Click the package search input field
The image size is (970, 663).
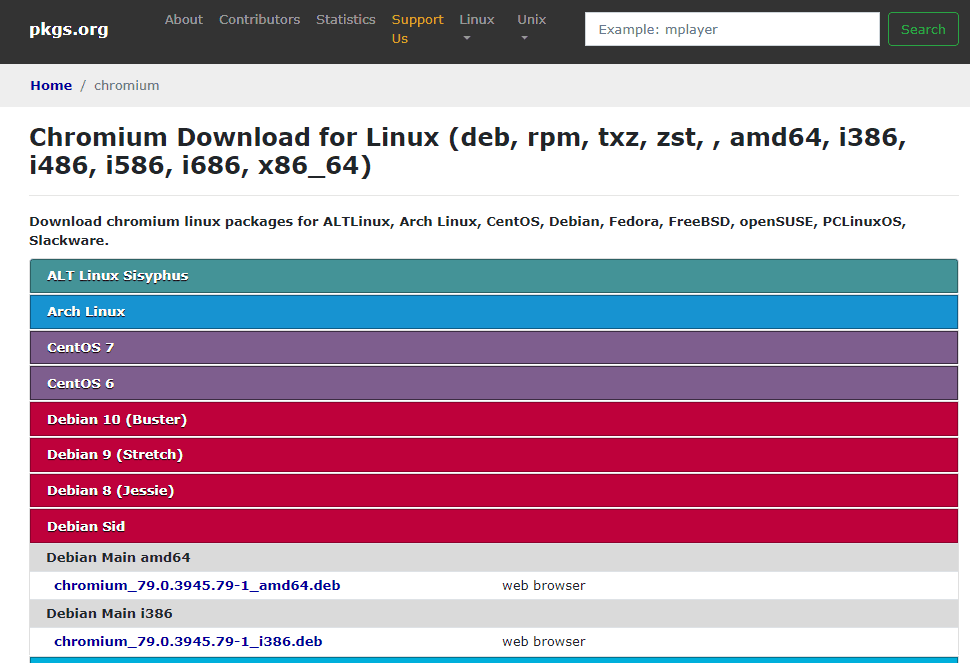(731, 29)
